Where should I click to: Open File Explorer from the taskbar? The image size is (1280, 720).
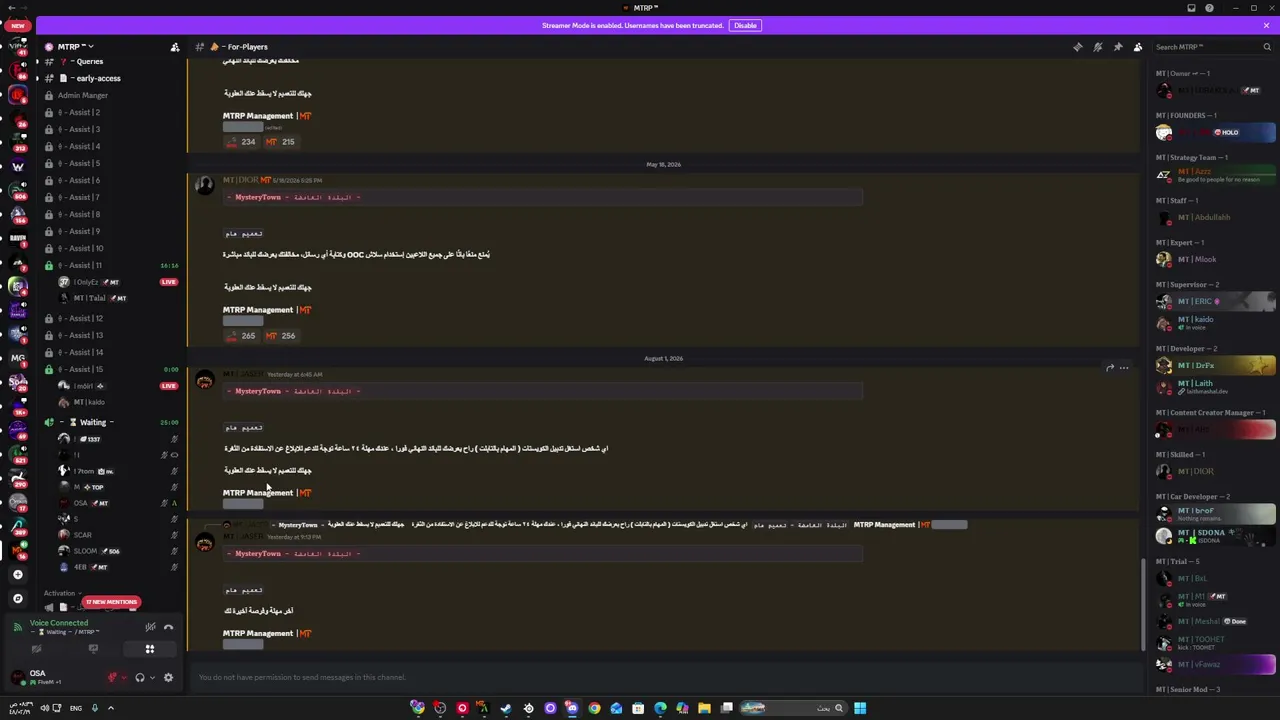pyautogui.click(x=704, y=708)
